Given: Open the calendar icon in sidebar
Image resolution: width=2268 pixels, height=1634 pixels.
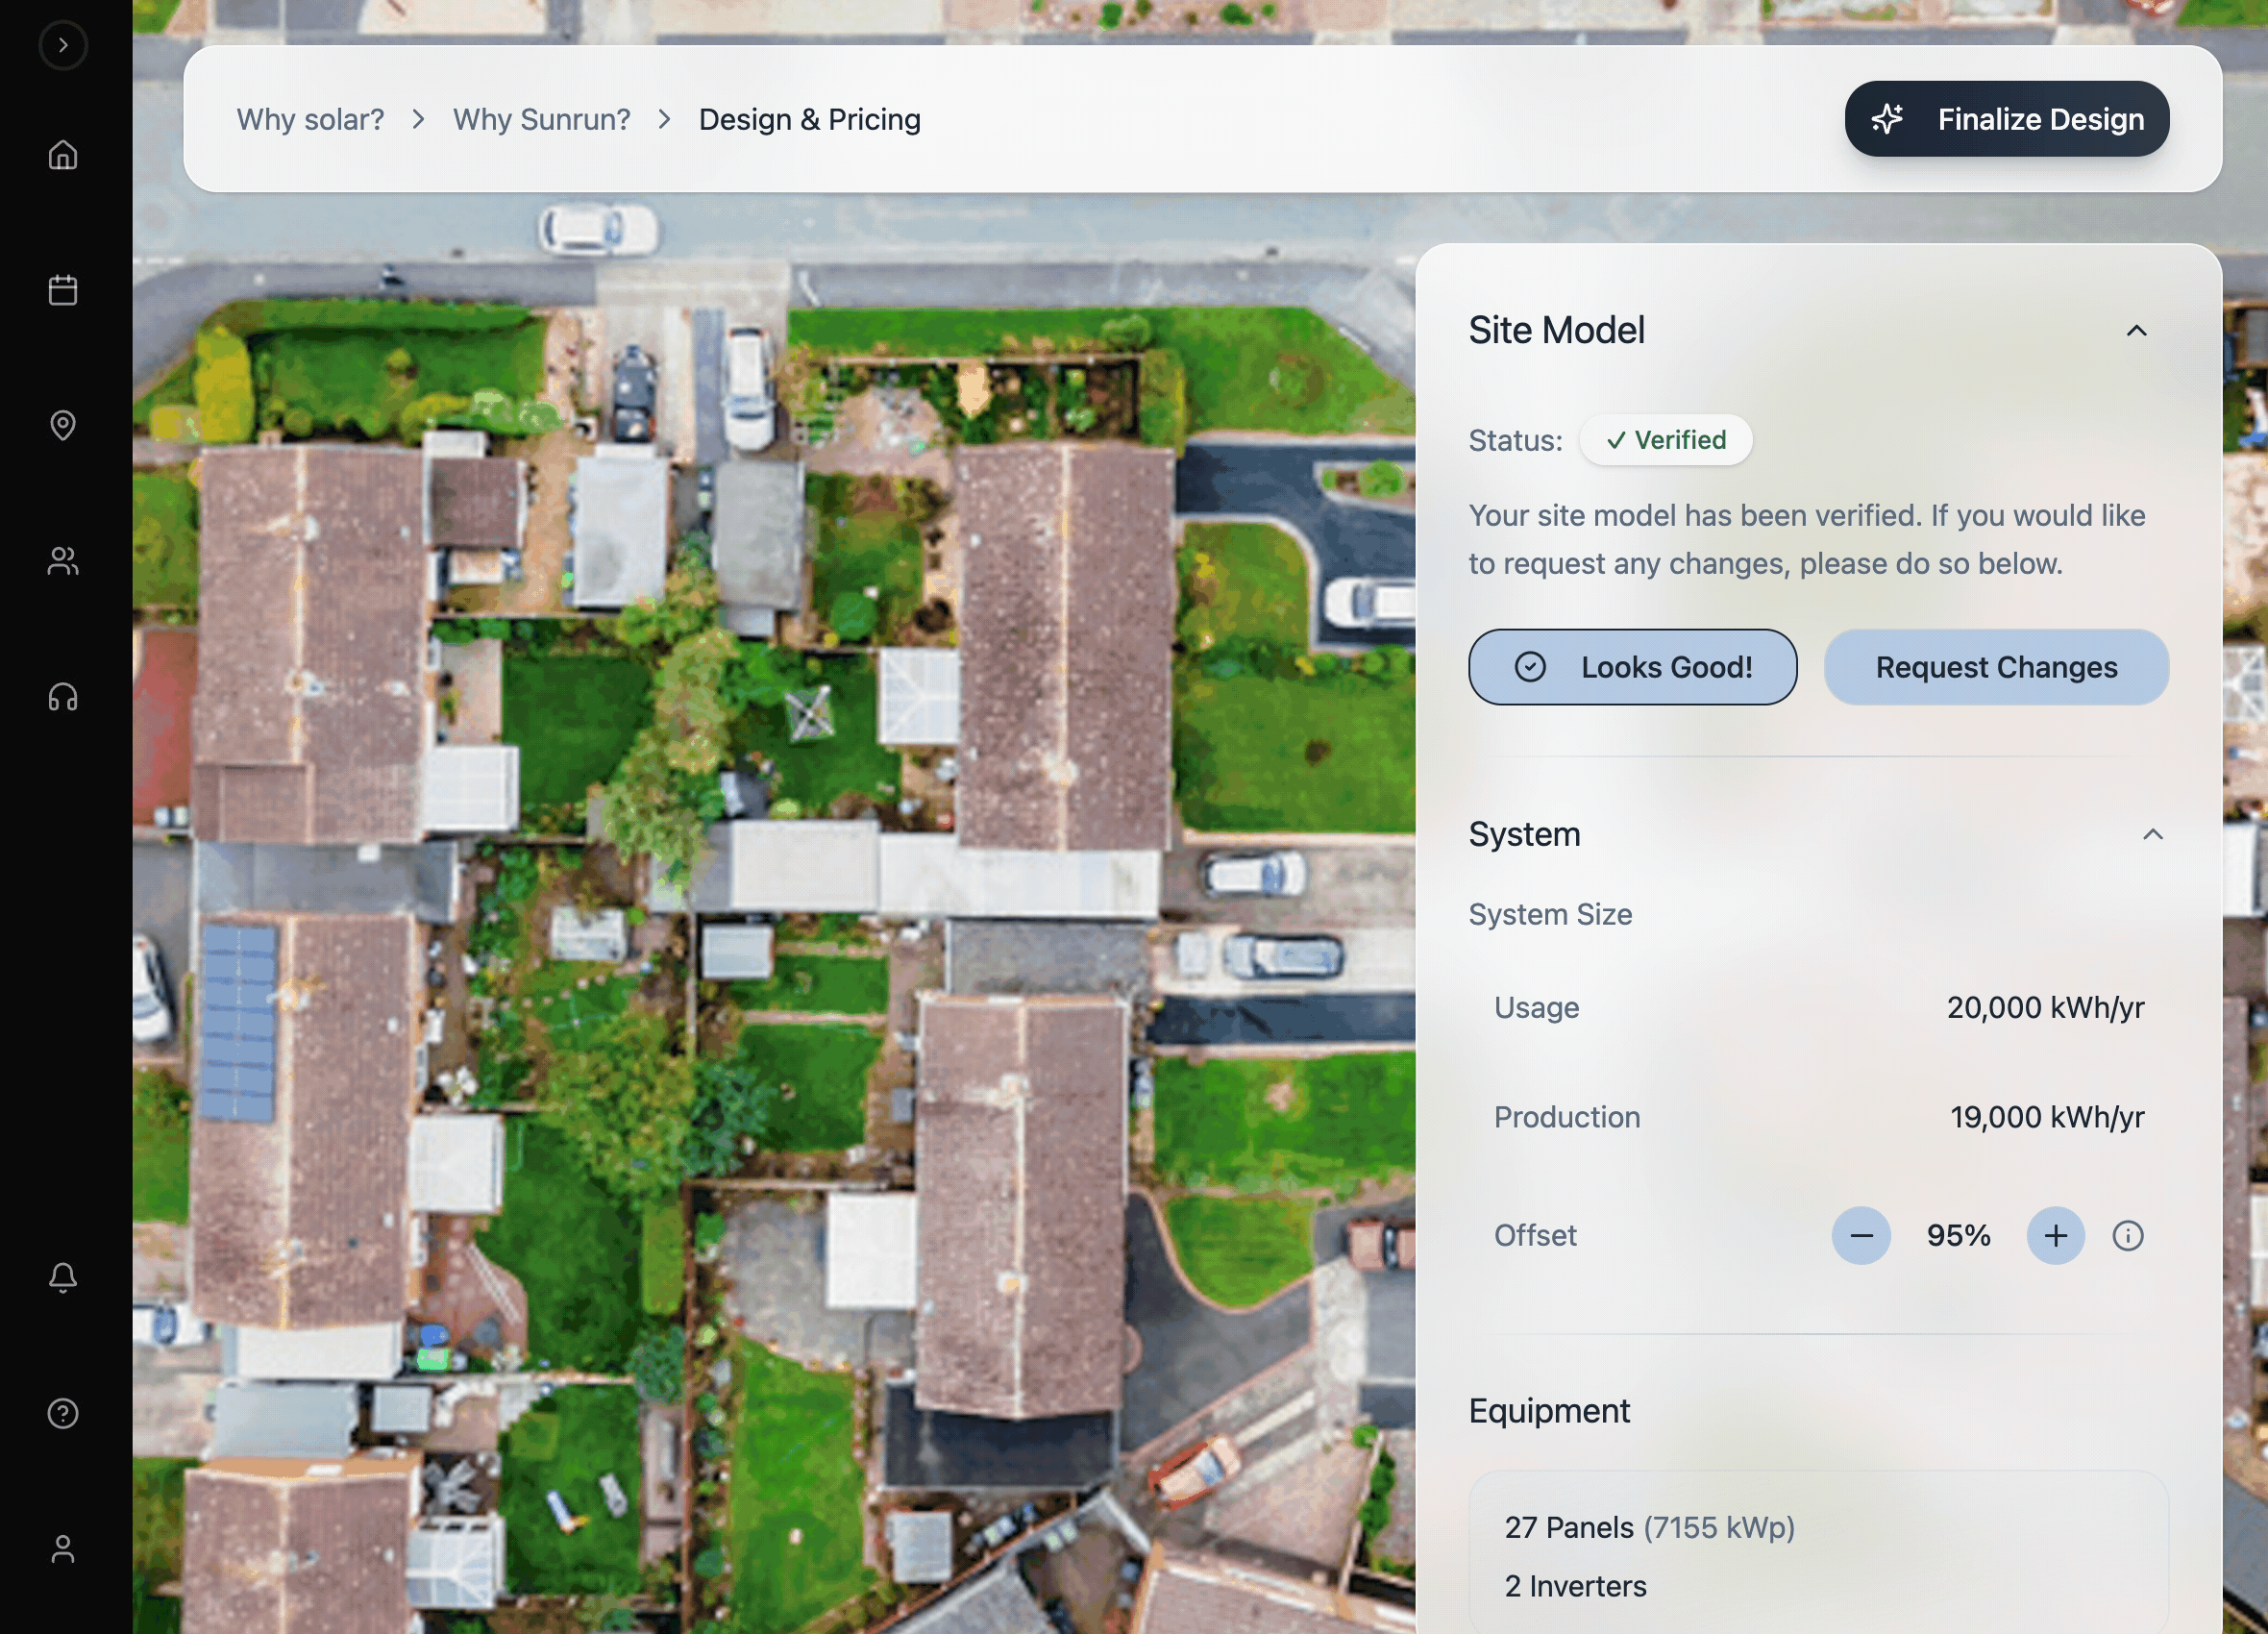Looking at the screenshot, I should [63, 290].
